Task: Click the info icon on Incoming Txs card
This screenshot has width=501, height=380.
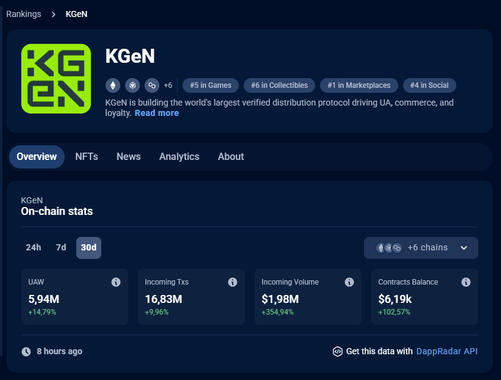Action: pyautogui.click(x=232, y=282)
